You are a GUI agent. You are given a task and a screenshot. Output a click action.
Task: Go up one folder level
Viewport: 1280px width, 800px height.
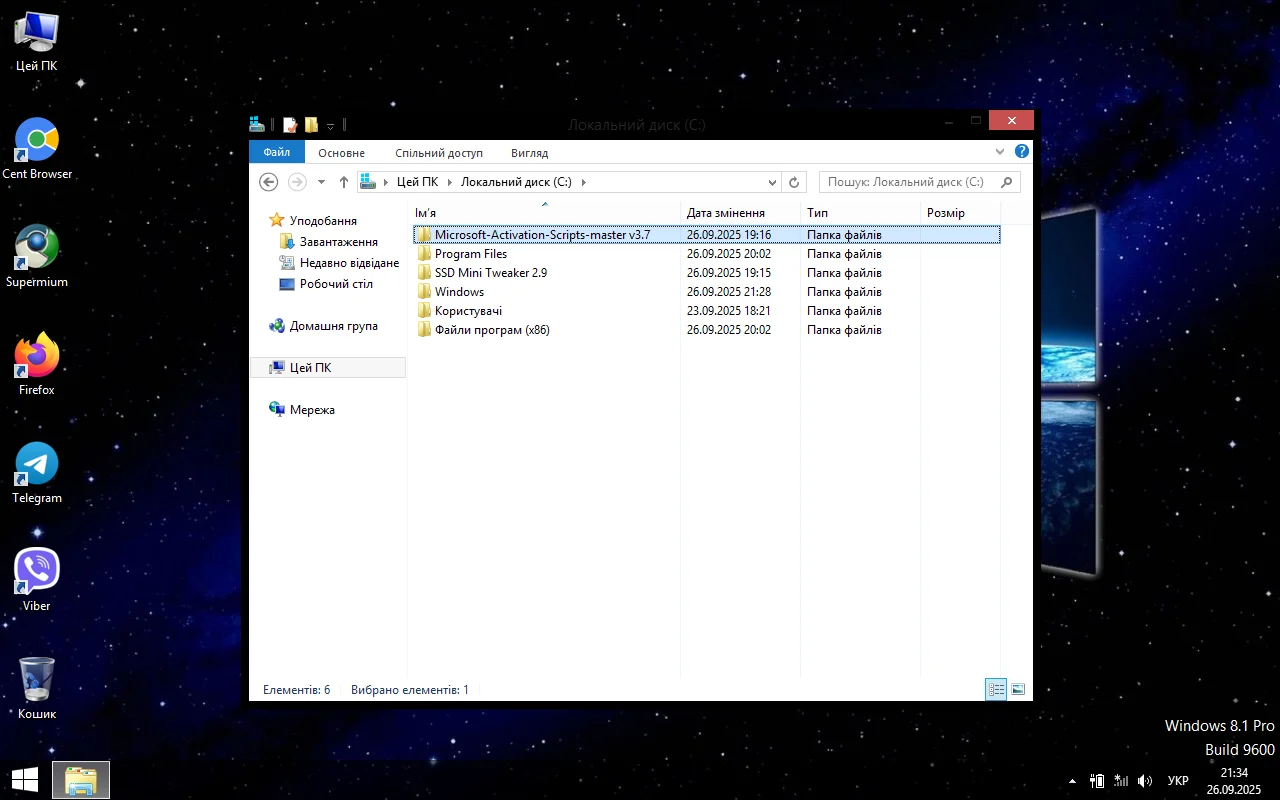tap(344, 182)
